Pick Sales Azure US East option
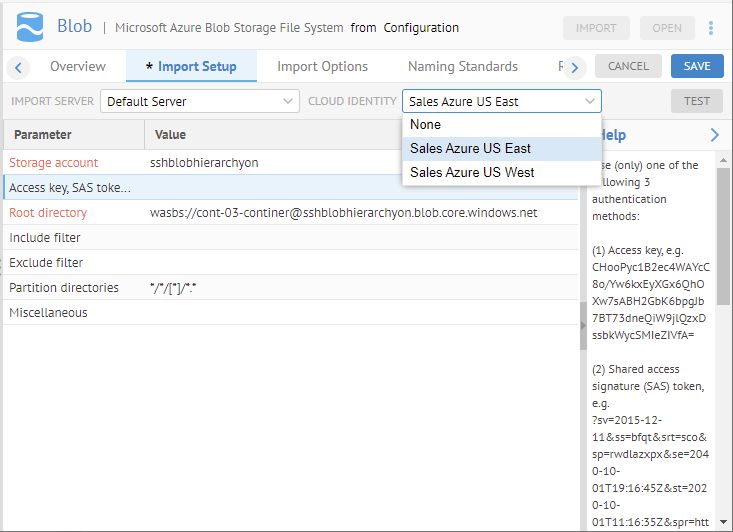 point(470,148)
